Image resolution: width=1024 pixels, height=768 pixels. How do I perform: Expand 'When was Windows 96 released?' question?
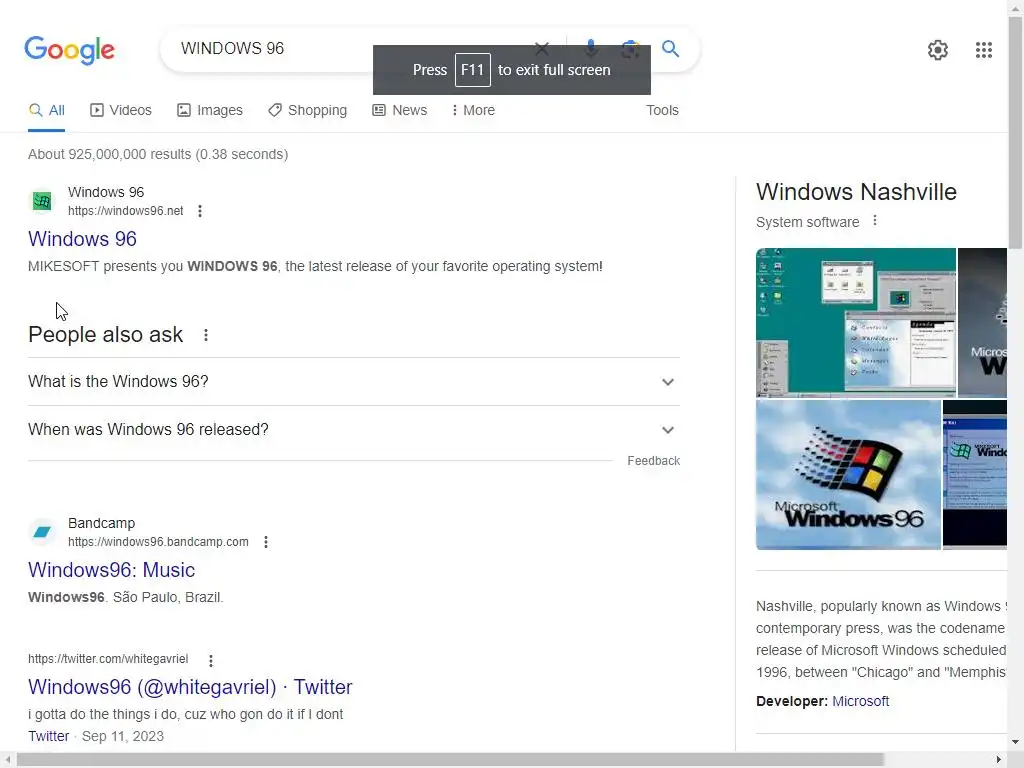(x=353, y=430)
